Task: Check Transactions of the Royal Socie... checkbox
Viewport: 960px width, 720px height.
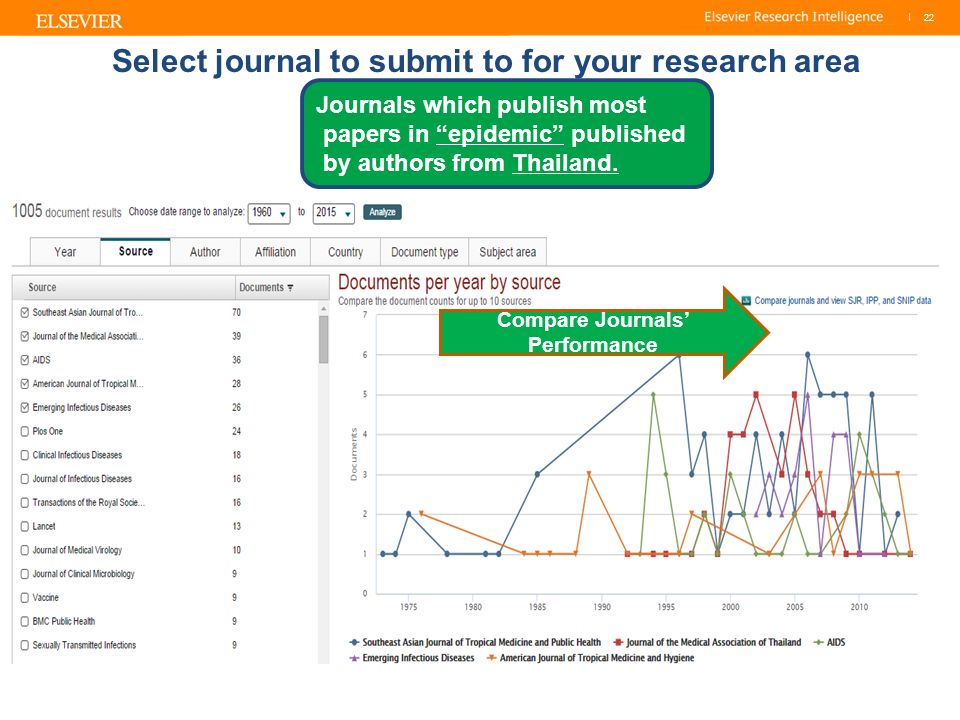Action: coord(24,503)
